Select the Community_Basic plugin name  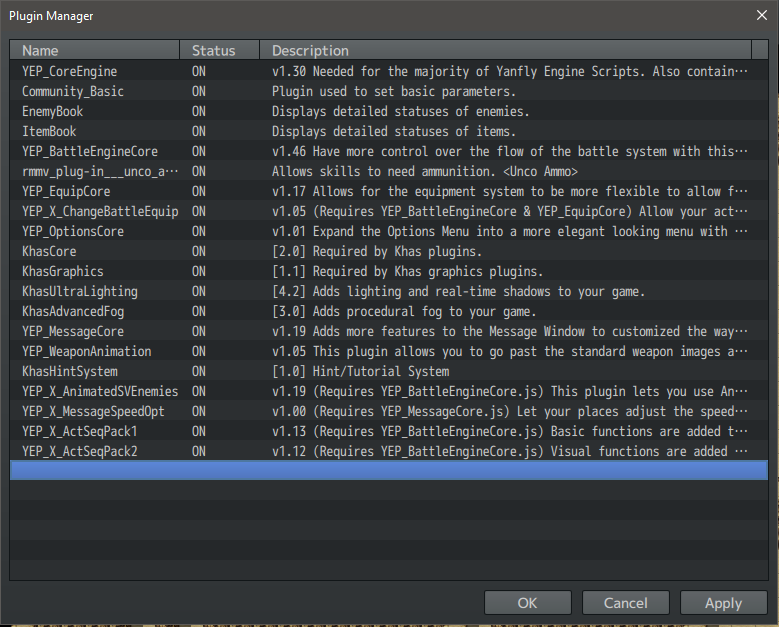73,91
